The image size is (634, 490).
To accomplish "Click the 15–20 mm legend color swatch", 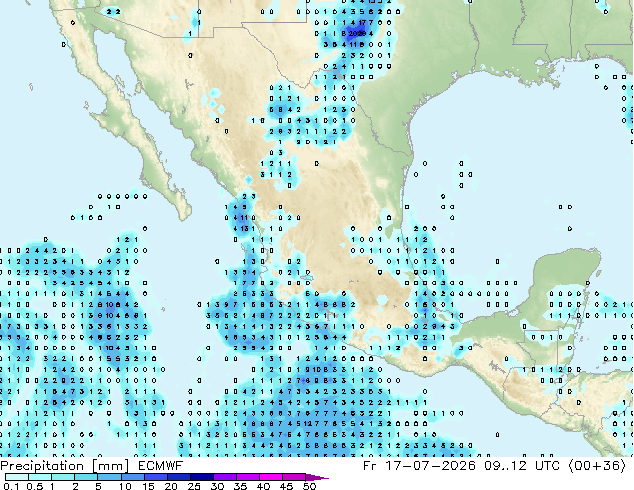I will 155,477.
